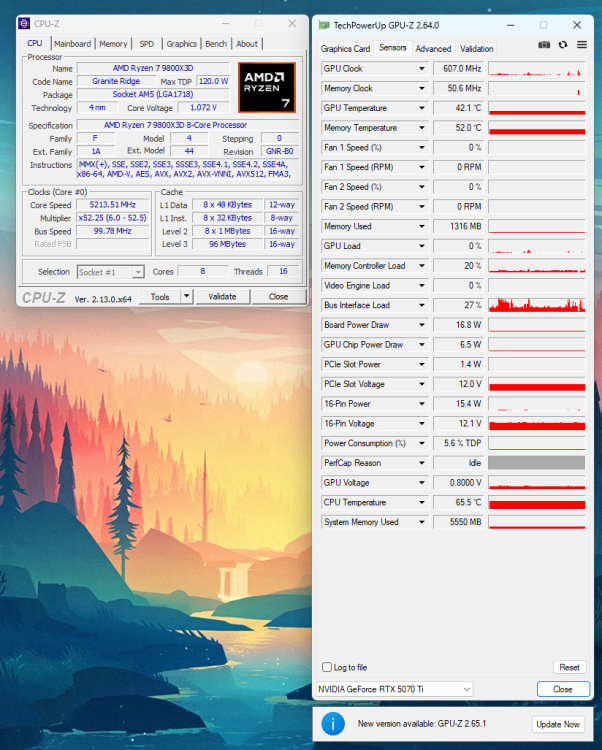Open the CPU Temperature sensor dropdown
The width and height of the screenshot is (602, 750).
422,502
